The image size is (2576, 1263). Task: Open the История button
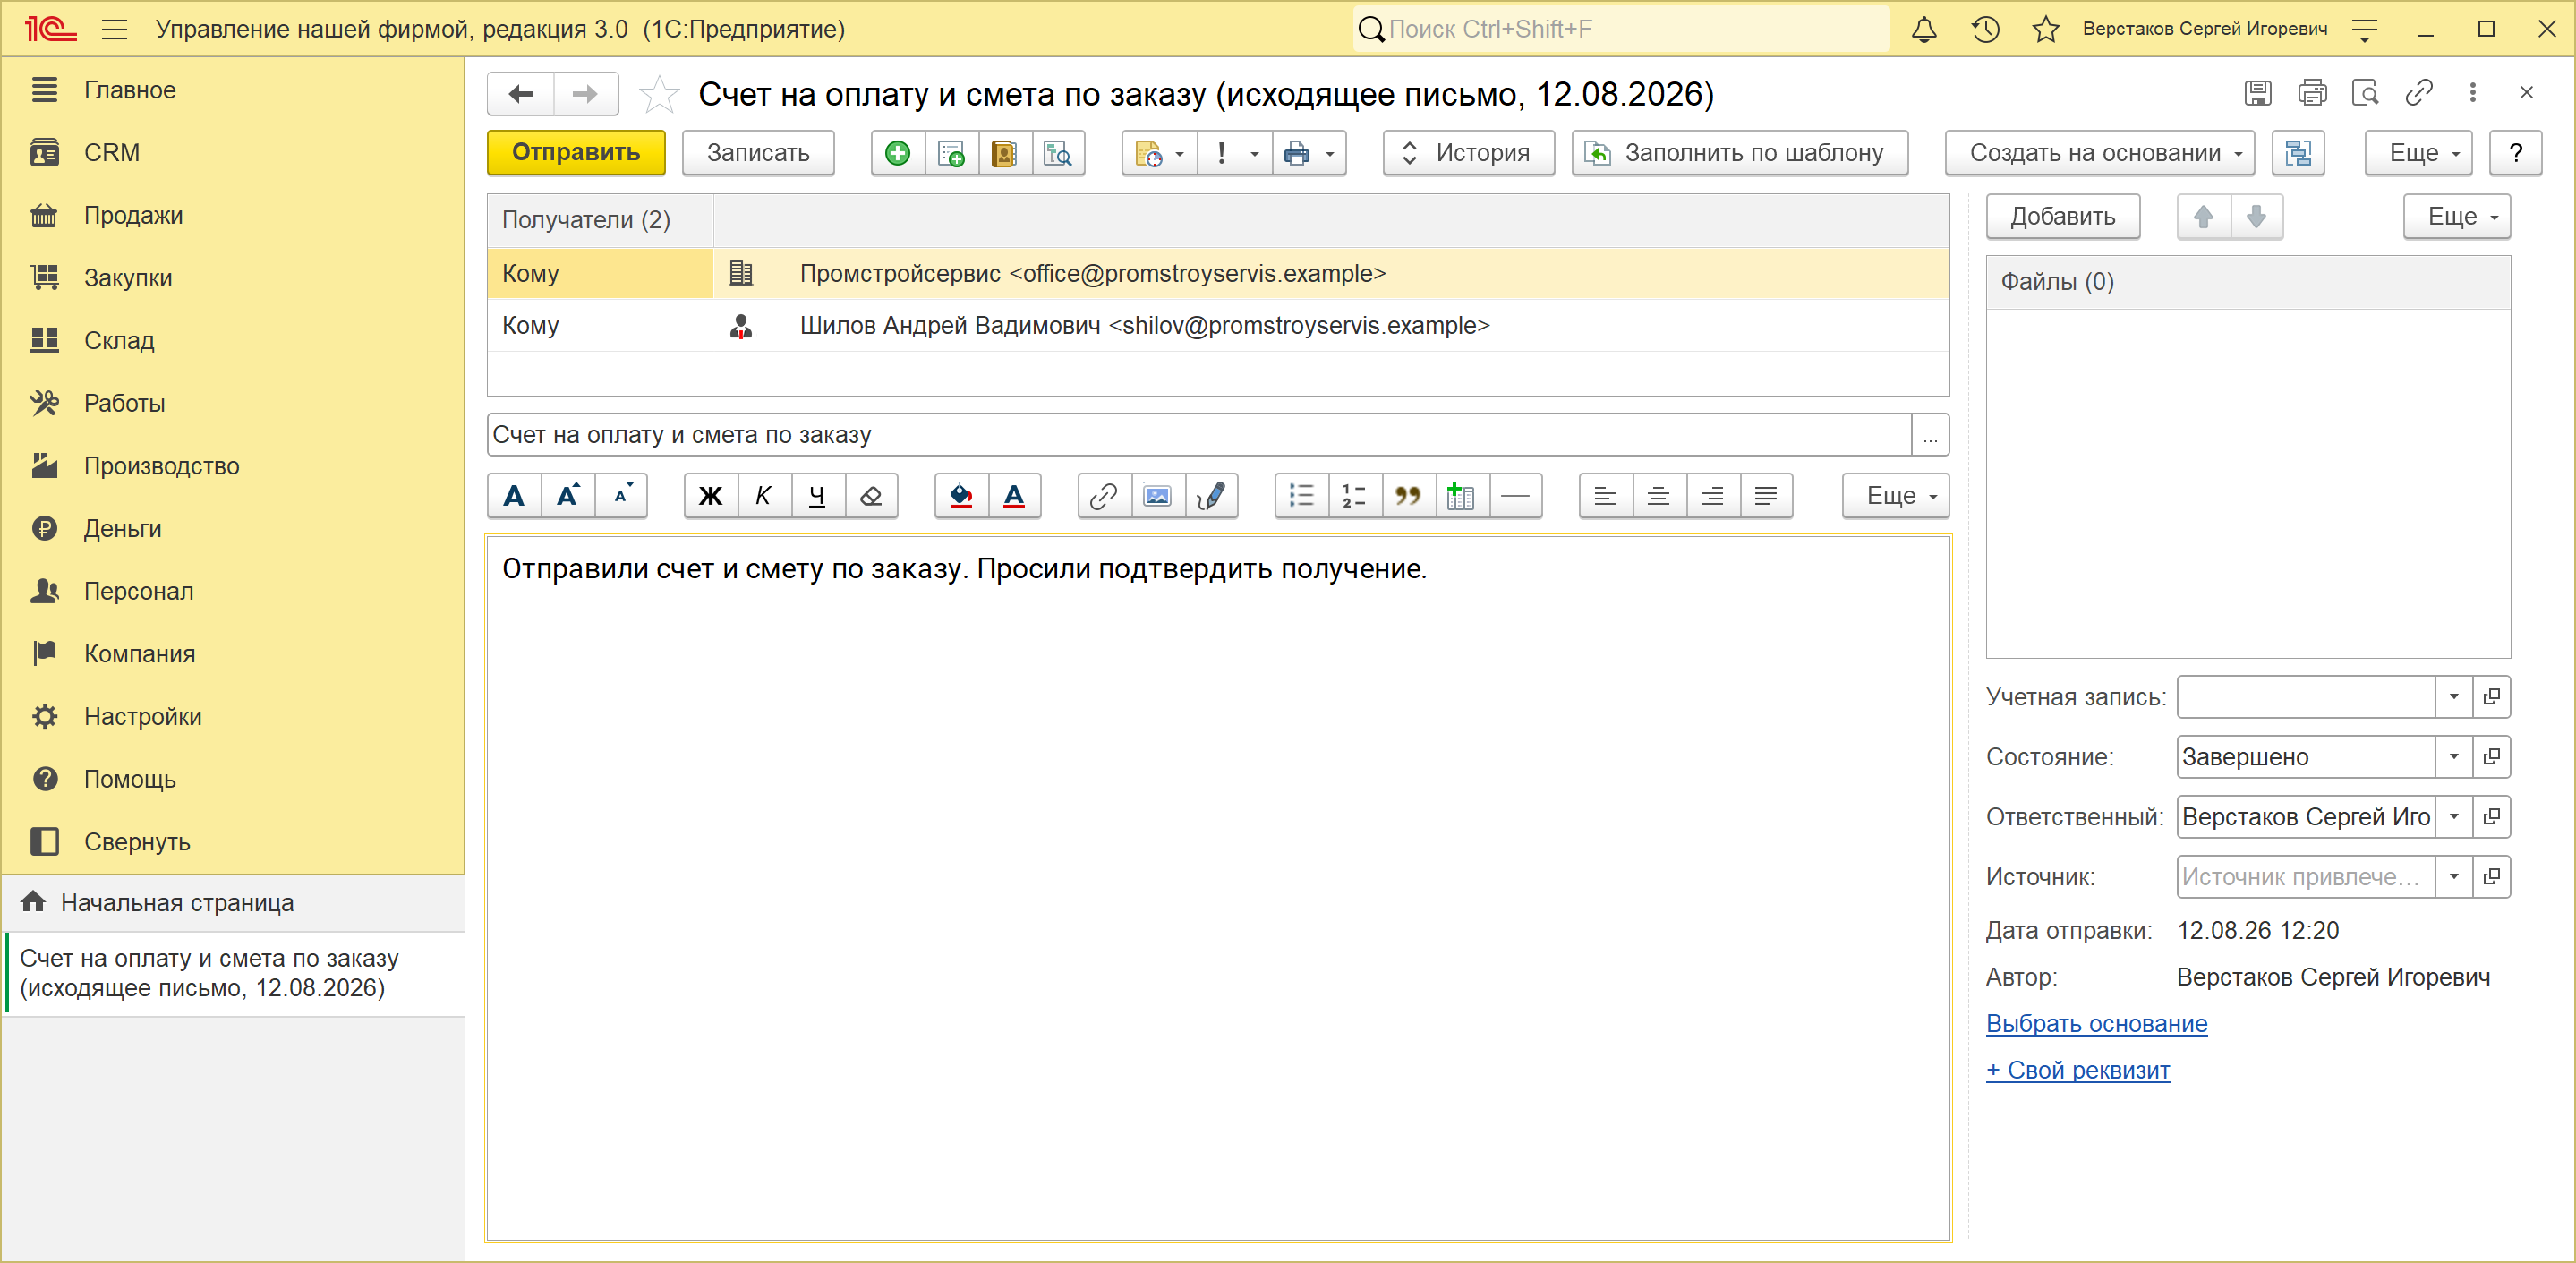(1468, 153)
